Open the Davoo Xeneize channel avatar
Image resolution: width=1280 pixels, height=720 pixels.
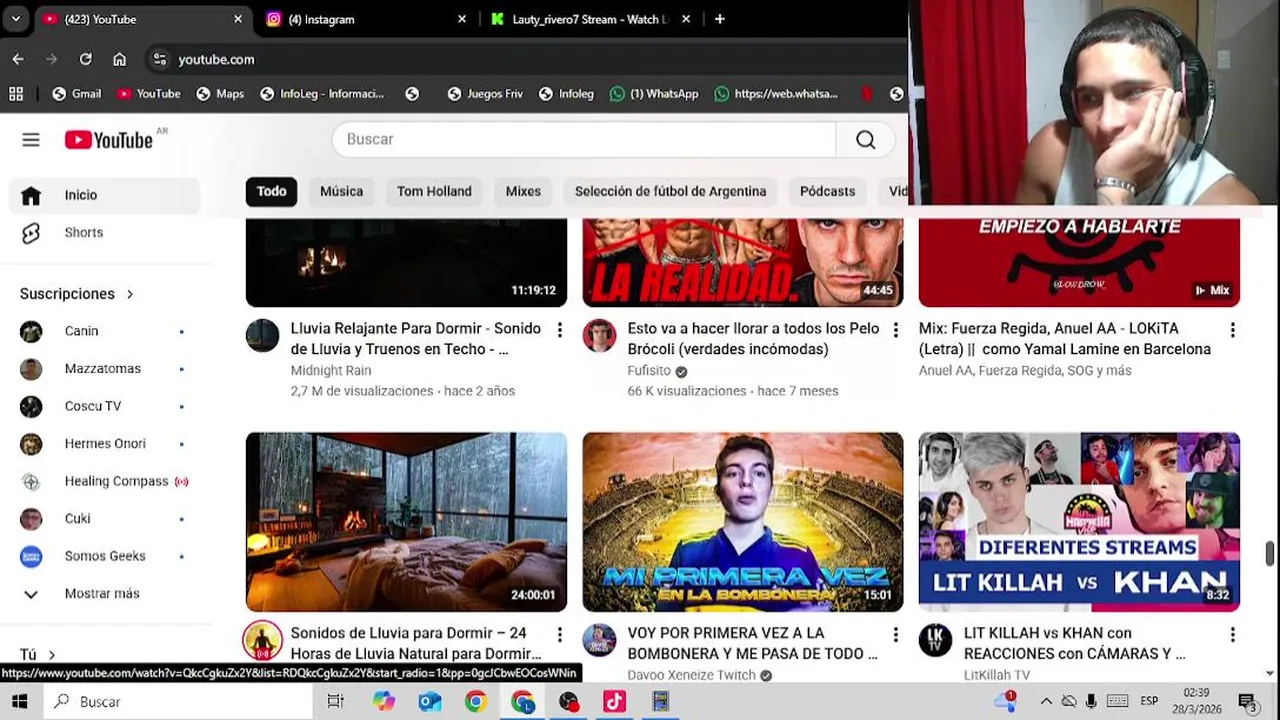click(599, 640)
